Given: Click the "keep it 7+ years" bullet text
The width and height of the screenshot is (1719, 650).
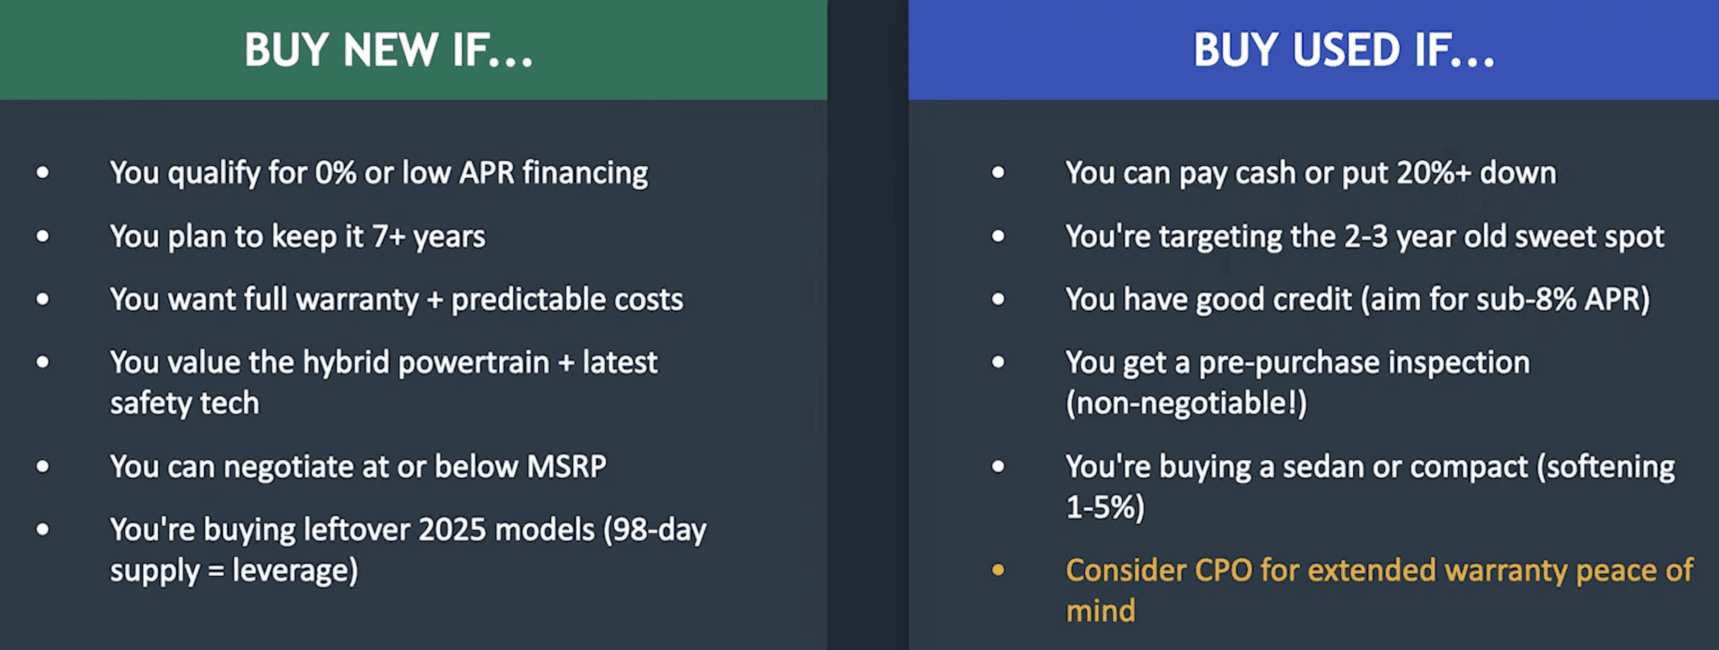Looking at the screenshot, I should pyautogui.click(x=297, y=237).
